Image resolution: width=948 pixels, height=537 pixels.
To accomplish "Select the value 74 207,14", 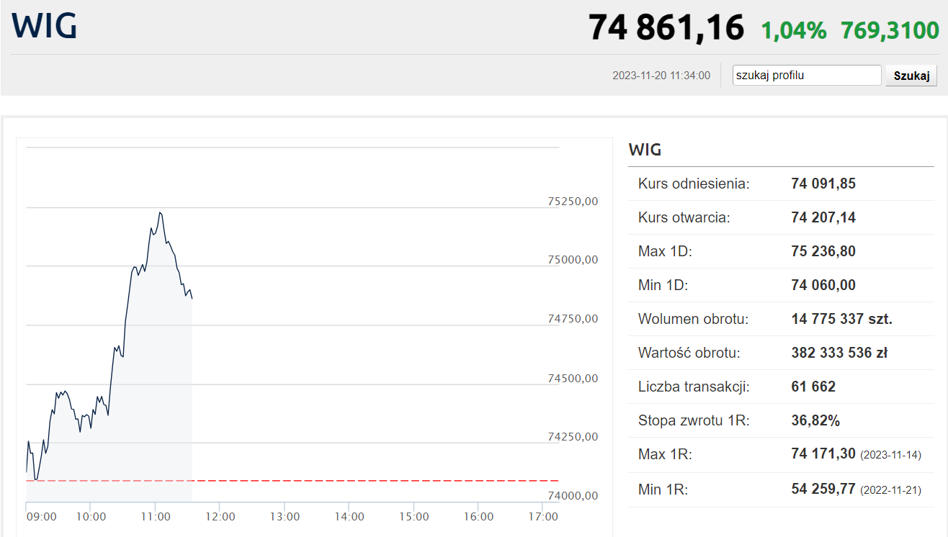I will point(823,218).
